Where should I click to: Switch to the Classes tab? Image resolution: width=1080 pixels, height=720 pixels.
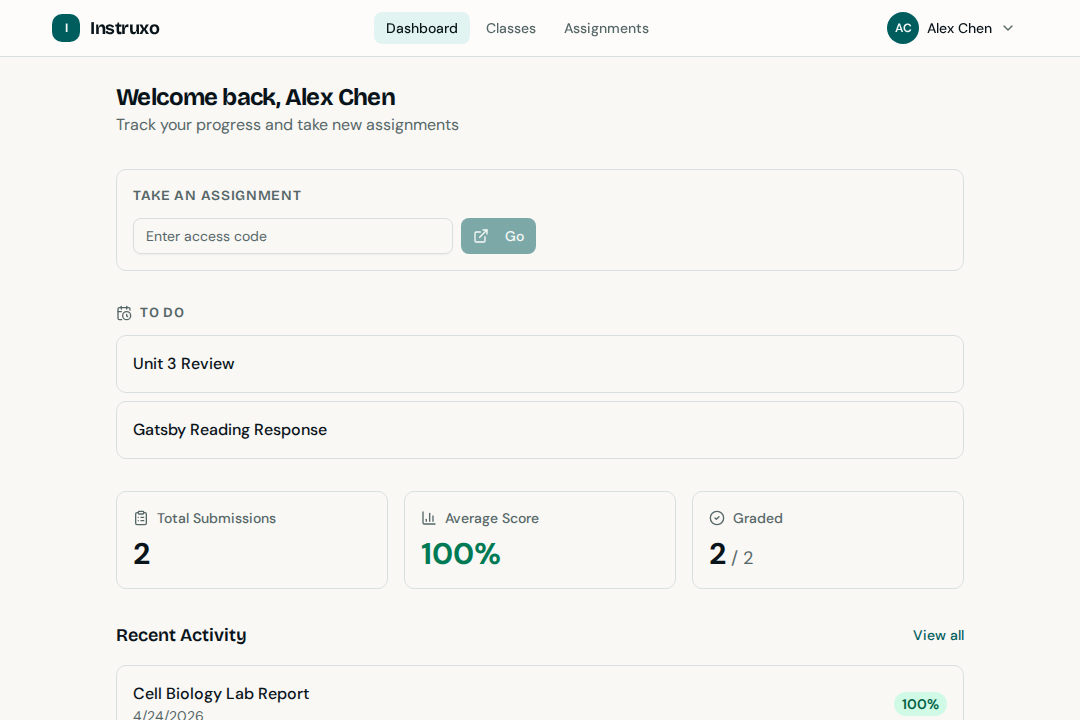(x=511, y=28)
